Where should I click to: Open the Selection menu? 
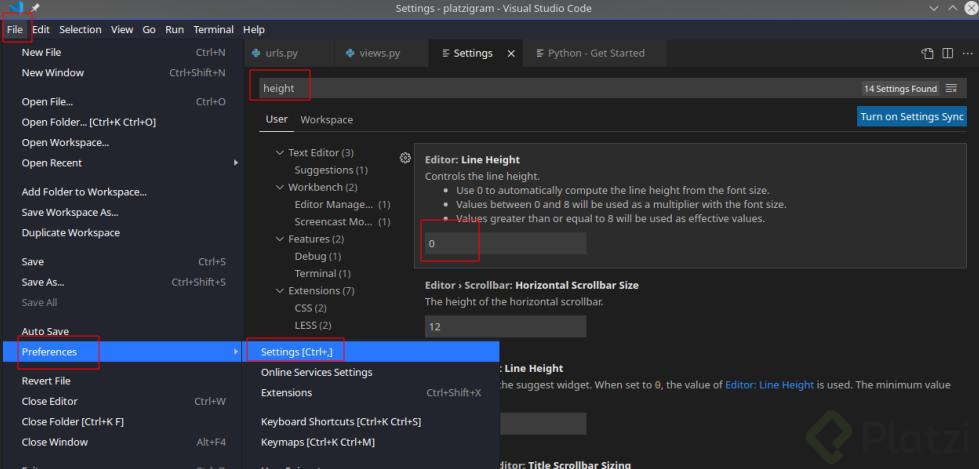pyautogui.click(x=80, y=29)
